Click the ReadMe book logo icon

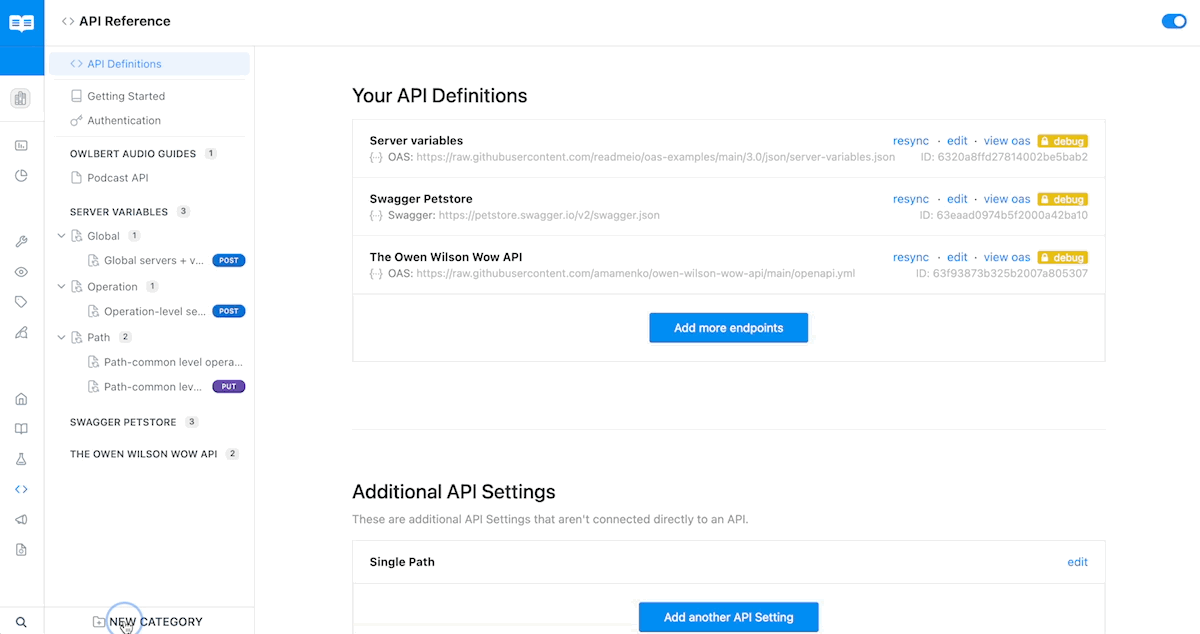click(x=21, y=23)
